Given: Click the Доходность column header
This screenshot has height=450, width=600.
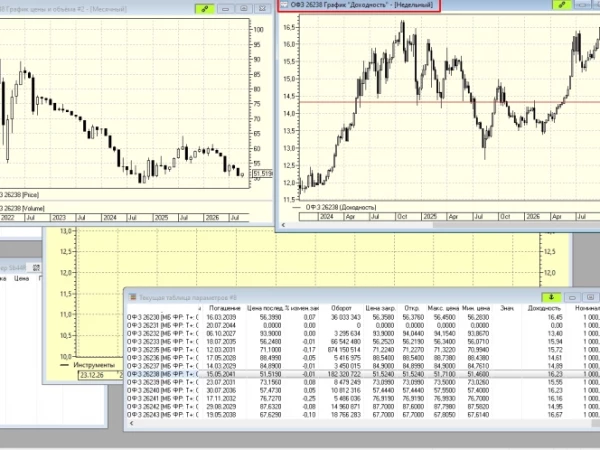Looking at the screenshot, I should [544, 308].
